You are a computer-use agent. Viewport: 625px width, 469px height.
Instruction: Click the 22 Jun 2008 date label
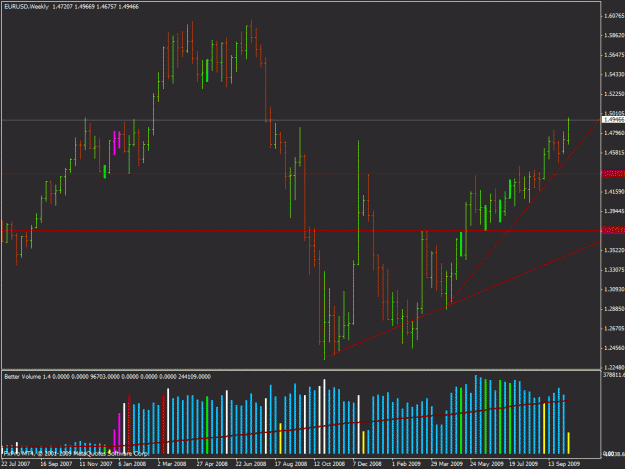click(251, 464)
